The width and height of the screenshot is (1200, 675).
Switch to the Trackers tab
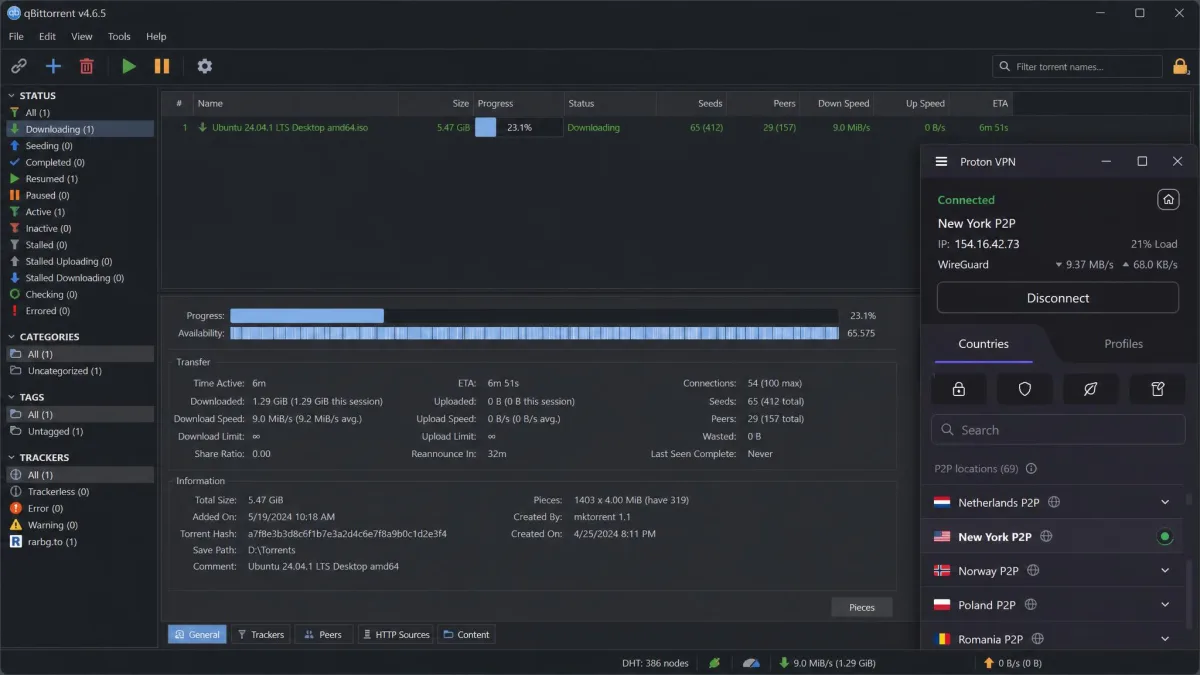coord(260,634)
